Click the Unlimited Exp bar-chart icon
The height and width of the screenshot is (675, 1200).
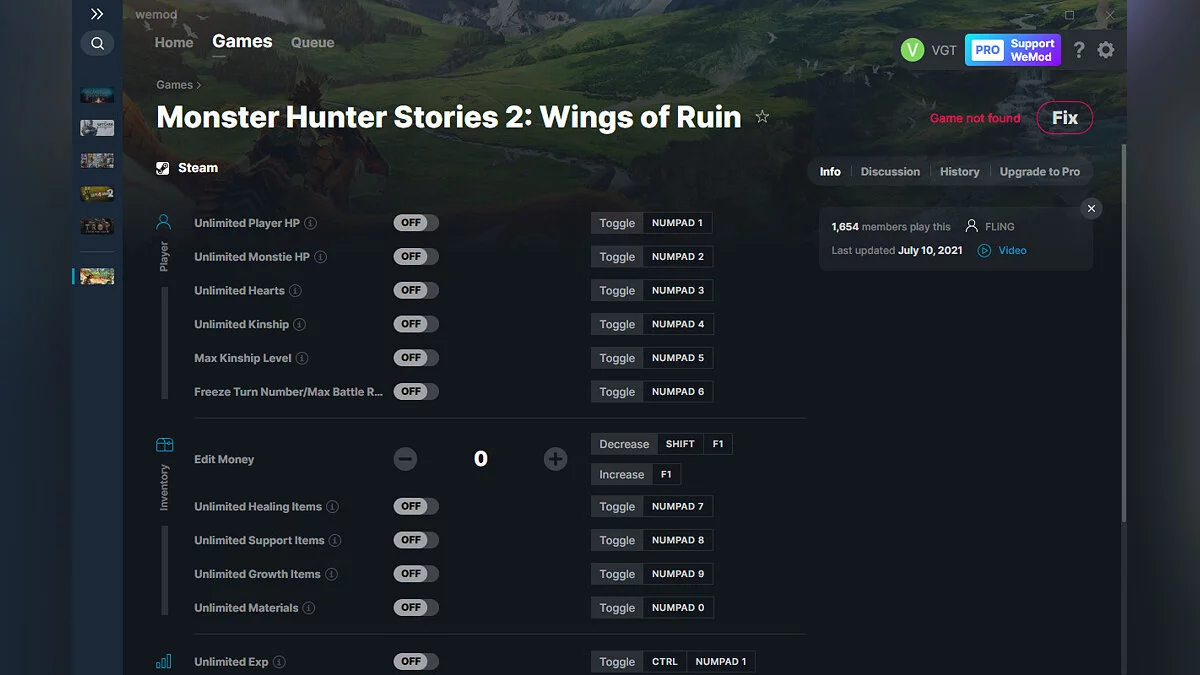pyautogui.click(x=163, y=661)
